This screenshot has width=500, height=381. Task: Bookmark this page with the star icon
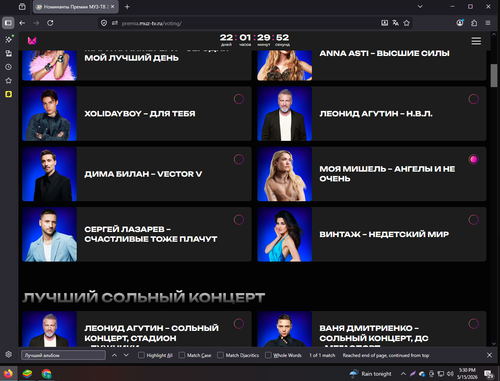(x=406, y=23)
